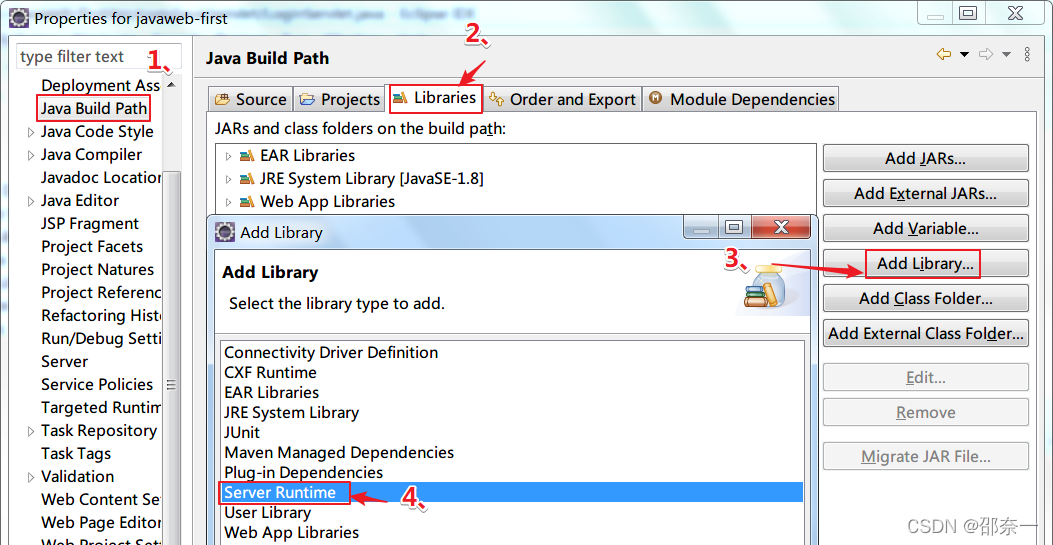The width and height of the screenshot is (1053, 545).
Task: Switch to the Module Dependencies tab
Action: [x=741, y=99]
